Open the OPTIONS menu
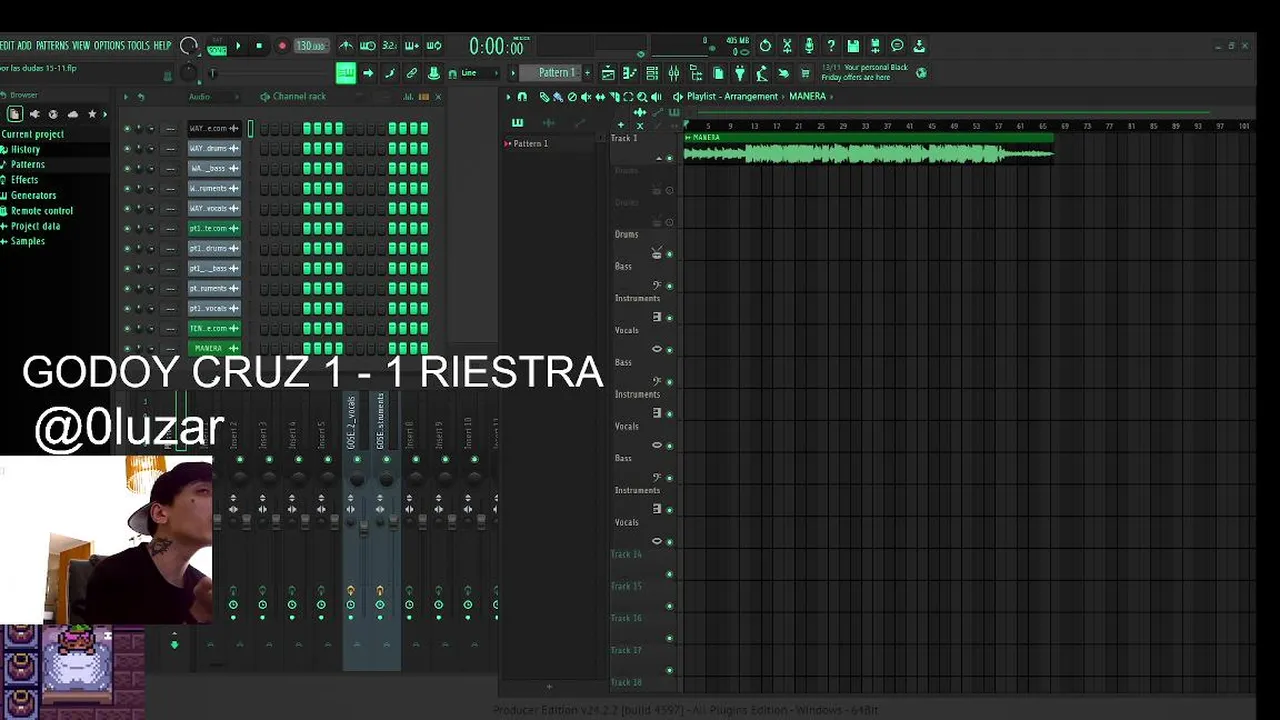Viewport: 1280px width, 720px height. [109, 46]
